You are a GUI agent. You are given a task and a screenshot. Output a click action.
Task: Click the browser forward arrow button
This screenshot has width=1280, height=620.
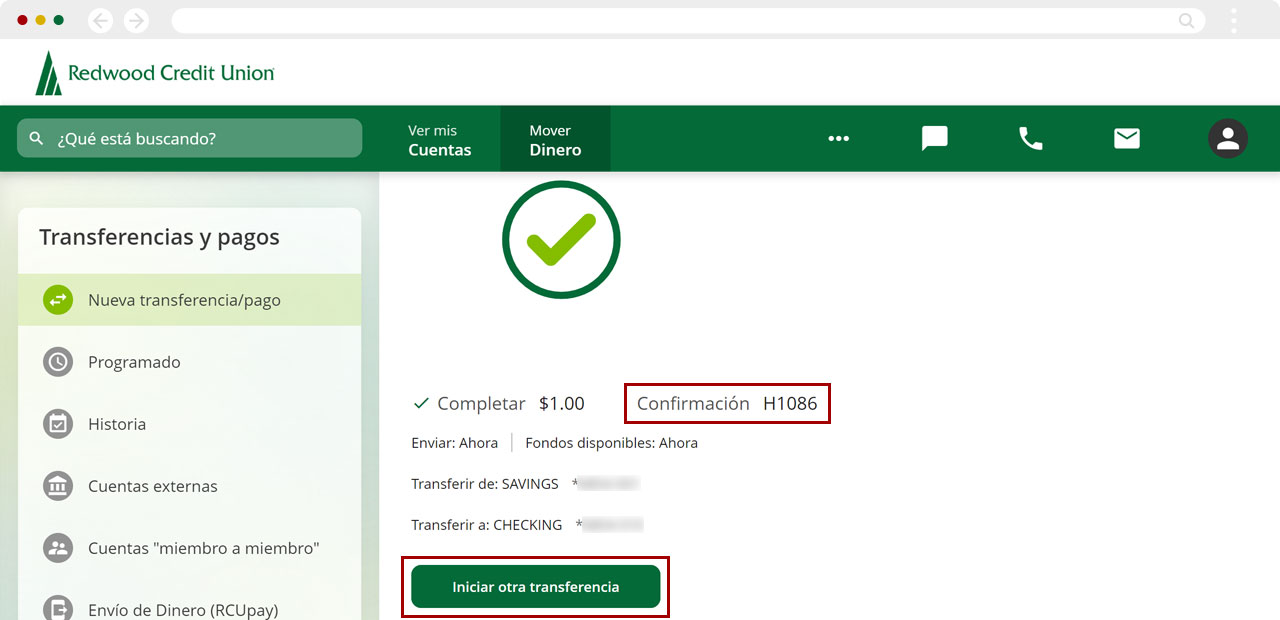[x=136, y=20]
